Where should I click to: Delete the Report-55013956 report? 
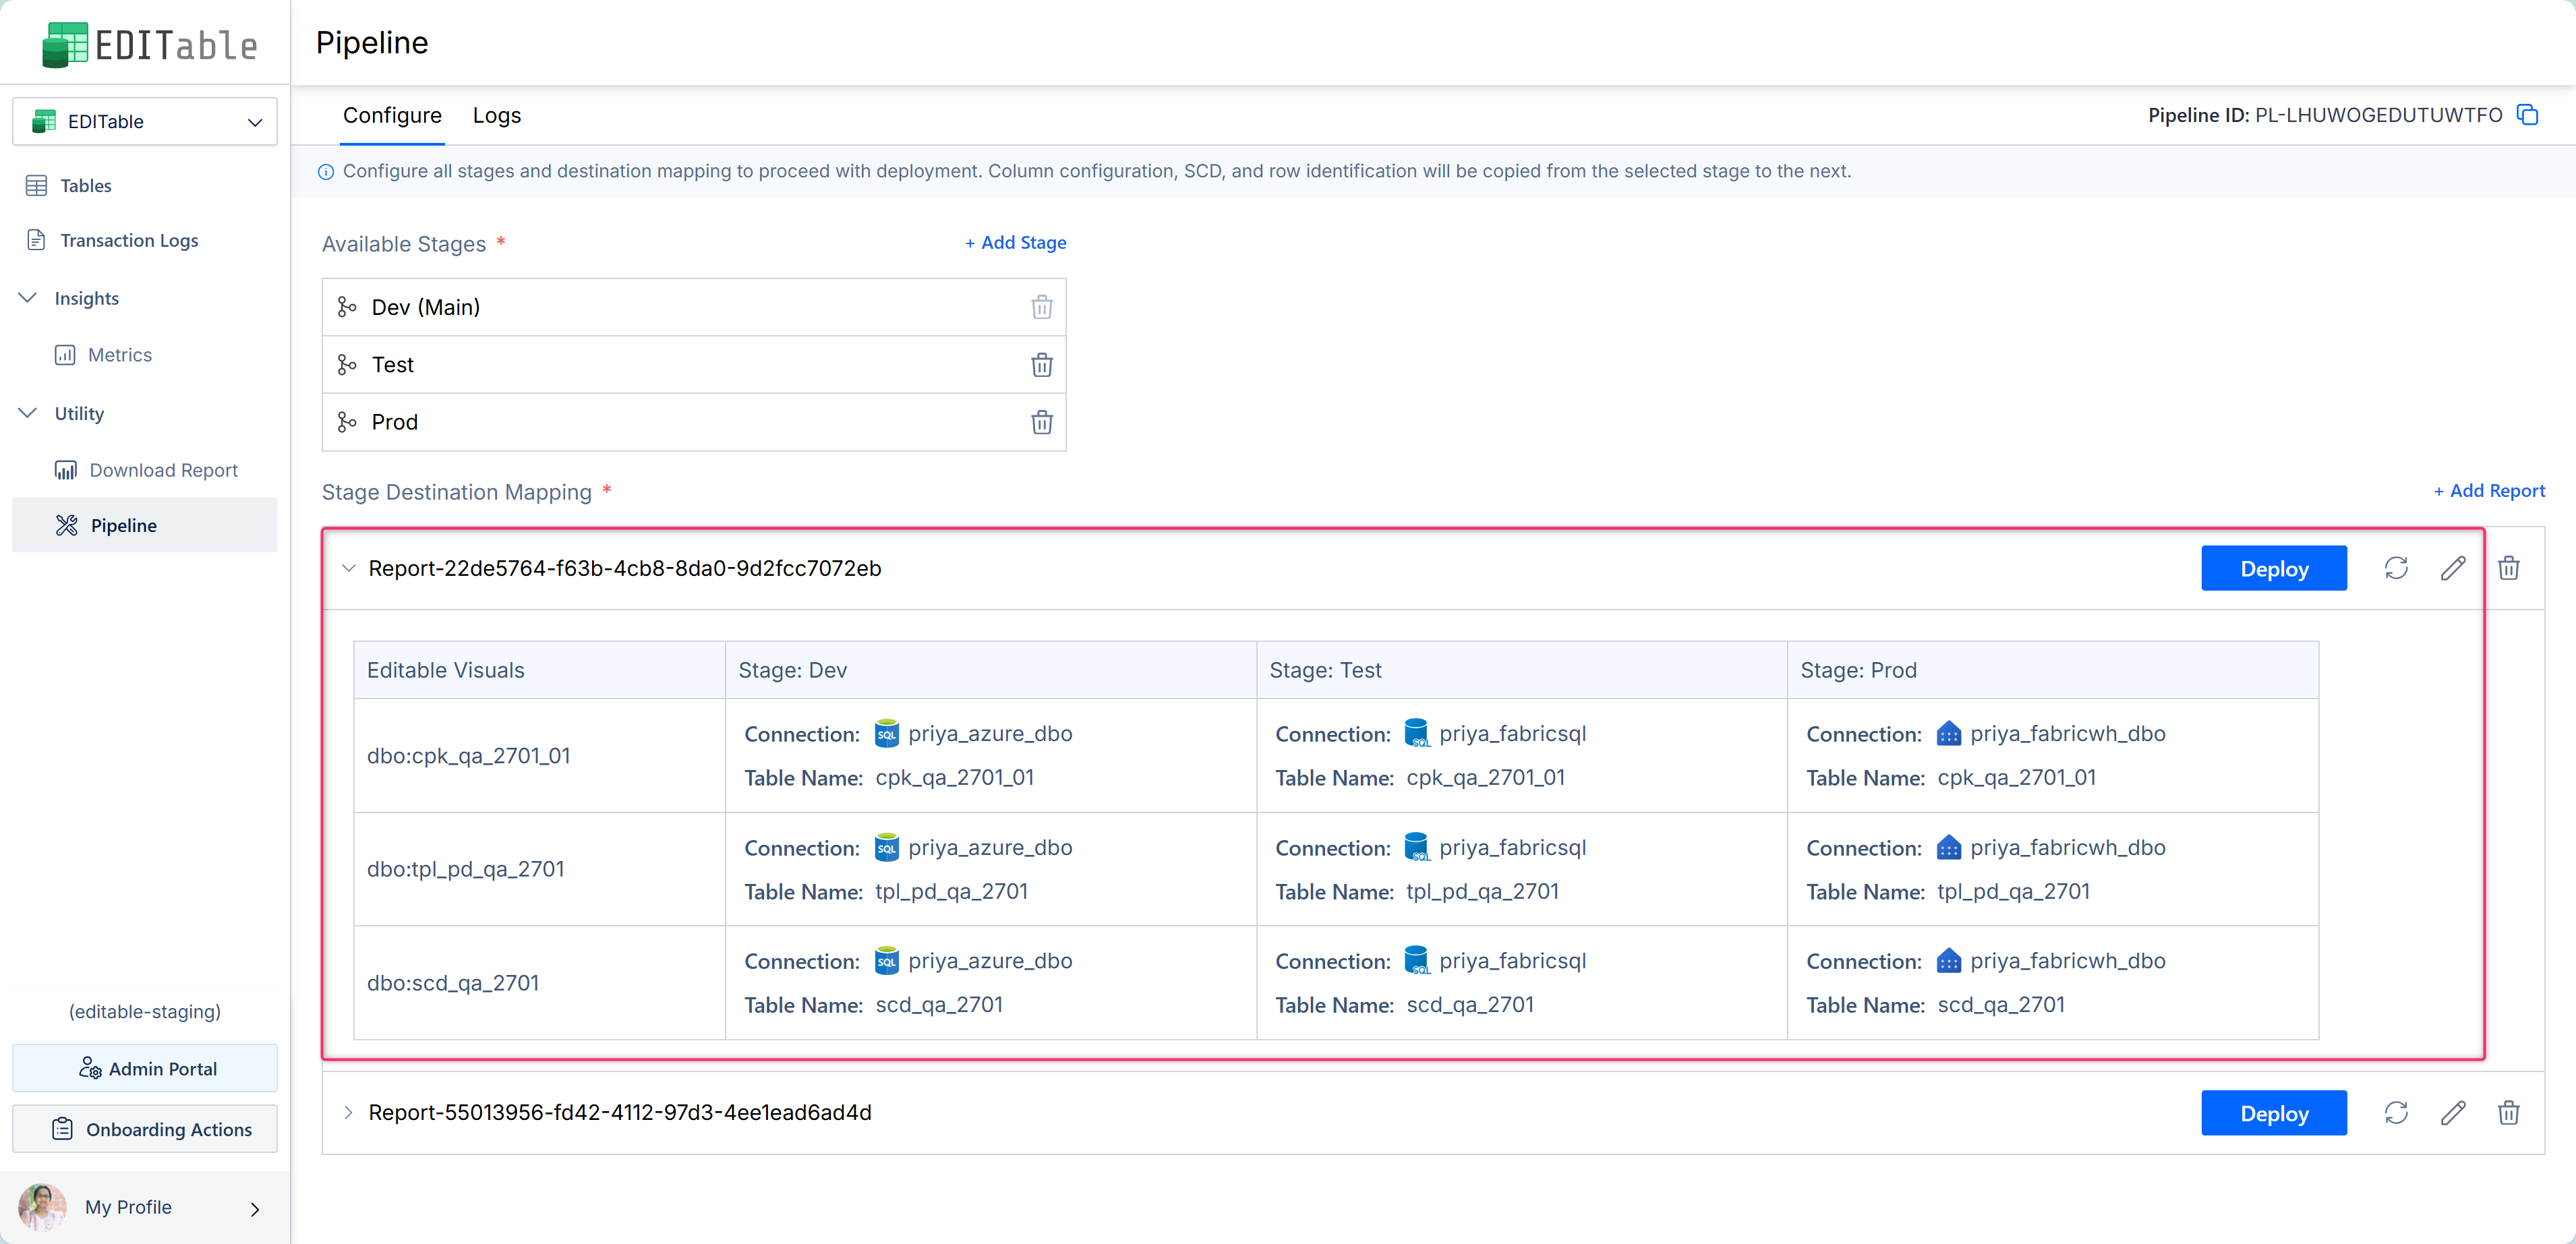point(2508,1113)
